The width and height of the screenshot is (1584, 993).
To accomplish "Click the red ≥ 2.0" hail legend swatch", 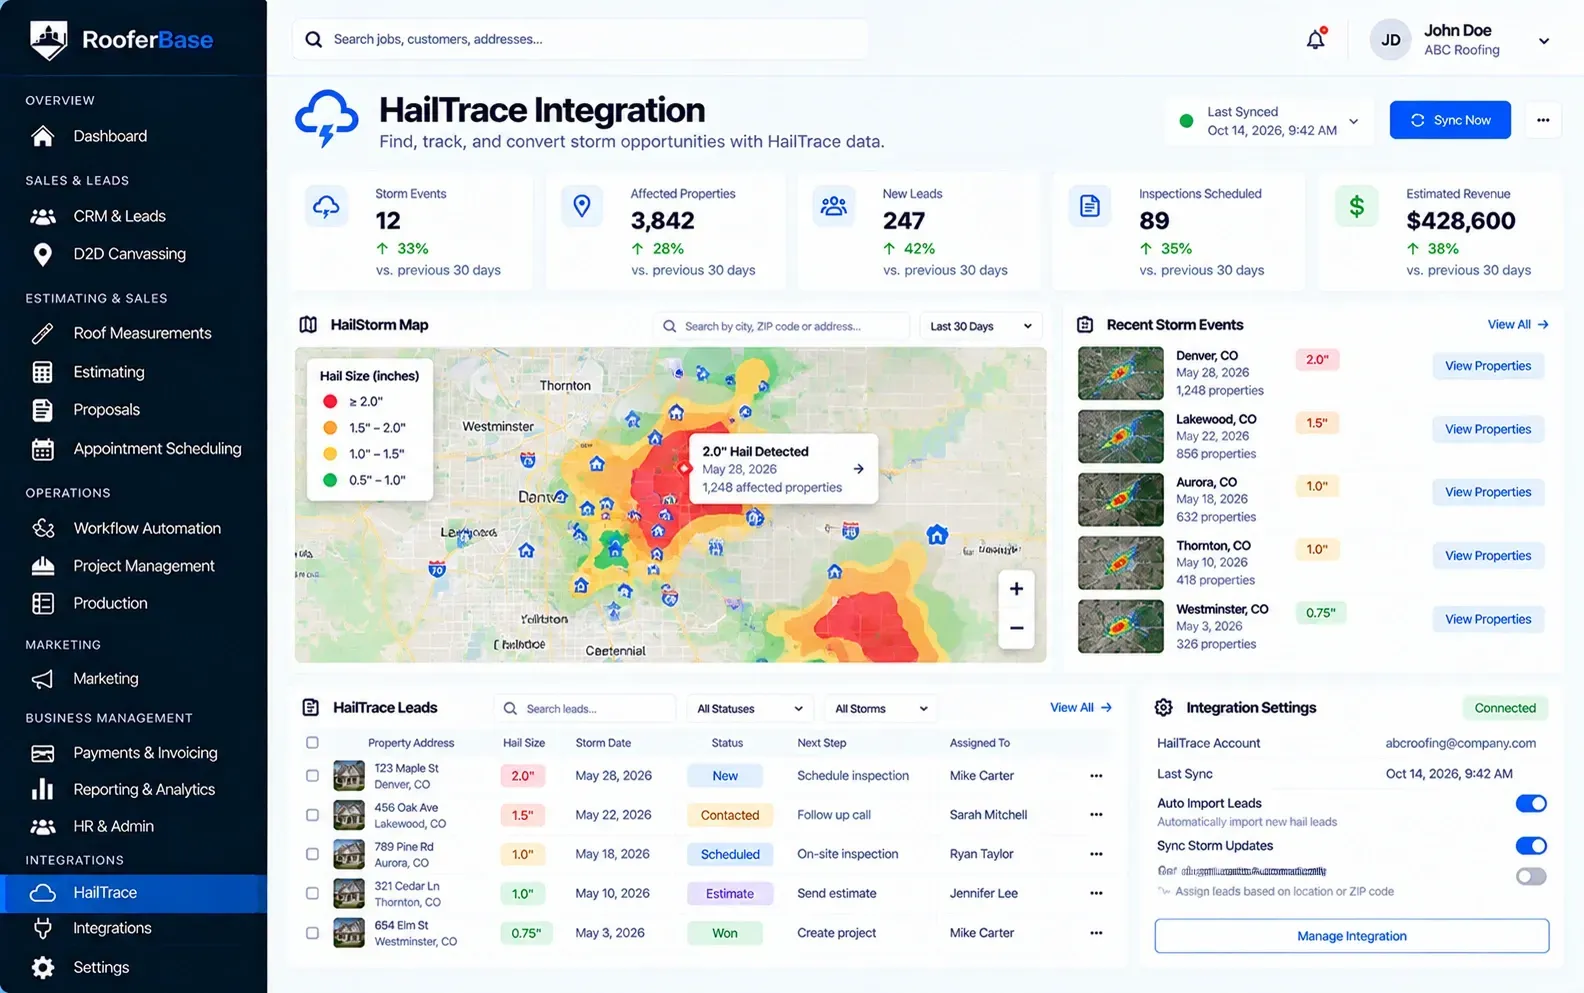I will tap(330, 401).
